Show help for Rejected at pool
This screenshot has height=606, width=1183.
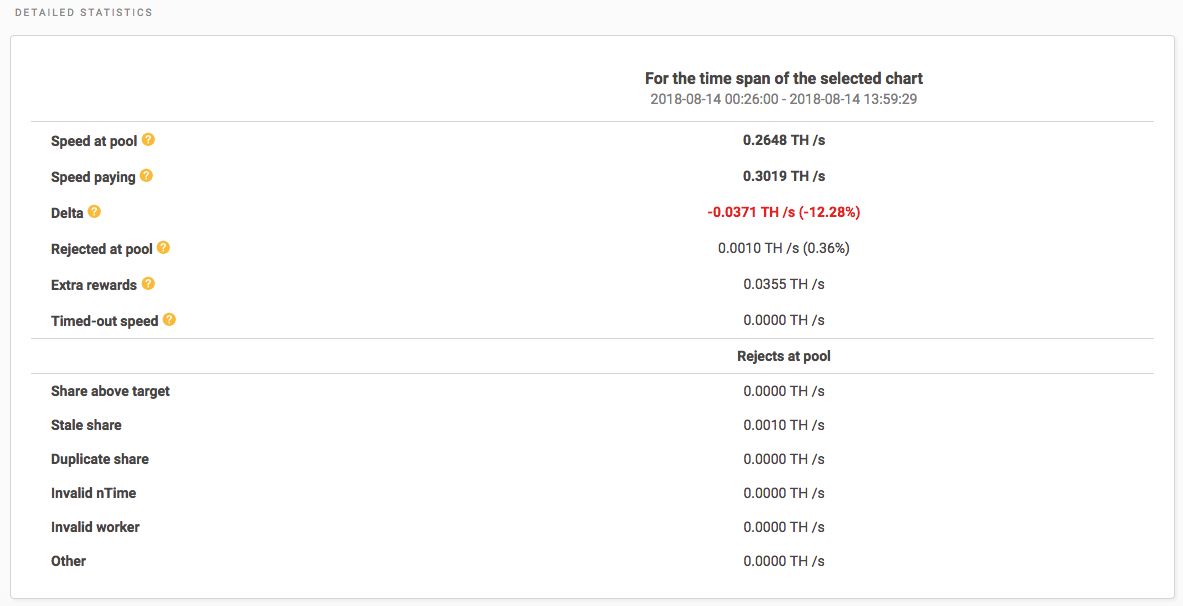pos(164,248)
